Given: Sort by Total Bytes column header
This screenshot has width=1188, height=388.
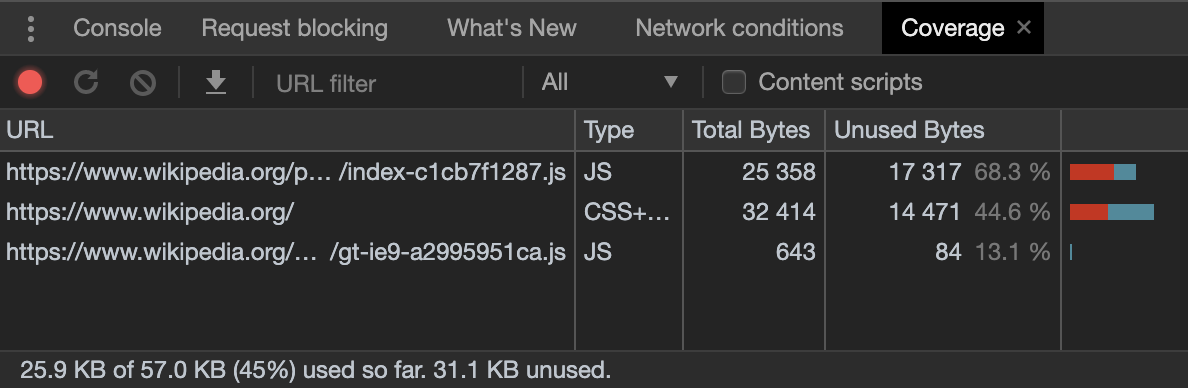Looking at the screenshot, I should [754, 130].
